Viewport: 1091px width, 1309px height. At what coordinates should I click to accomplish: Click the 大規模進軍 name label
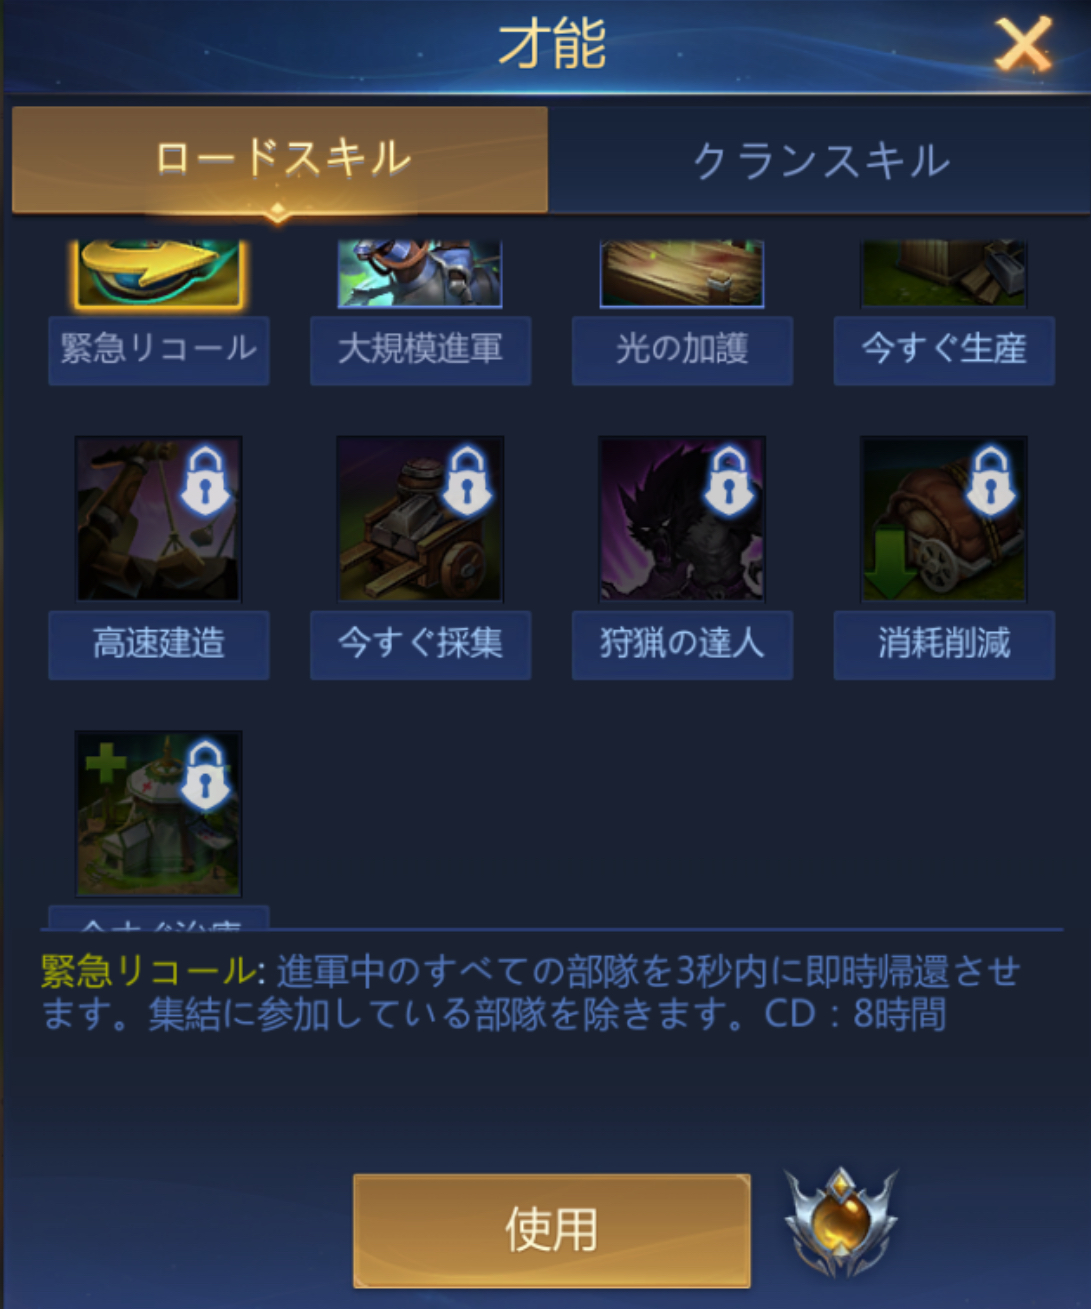[x=420, y=350]
